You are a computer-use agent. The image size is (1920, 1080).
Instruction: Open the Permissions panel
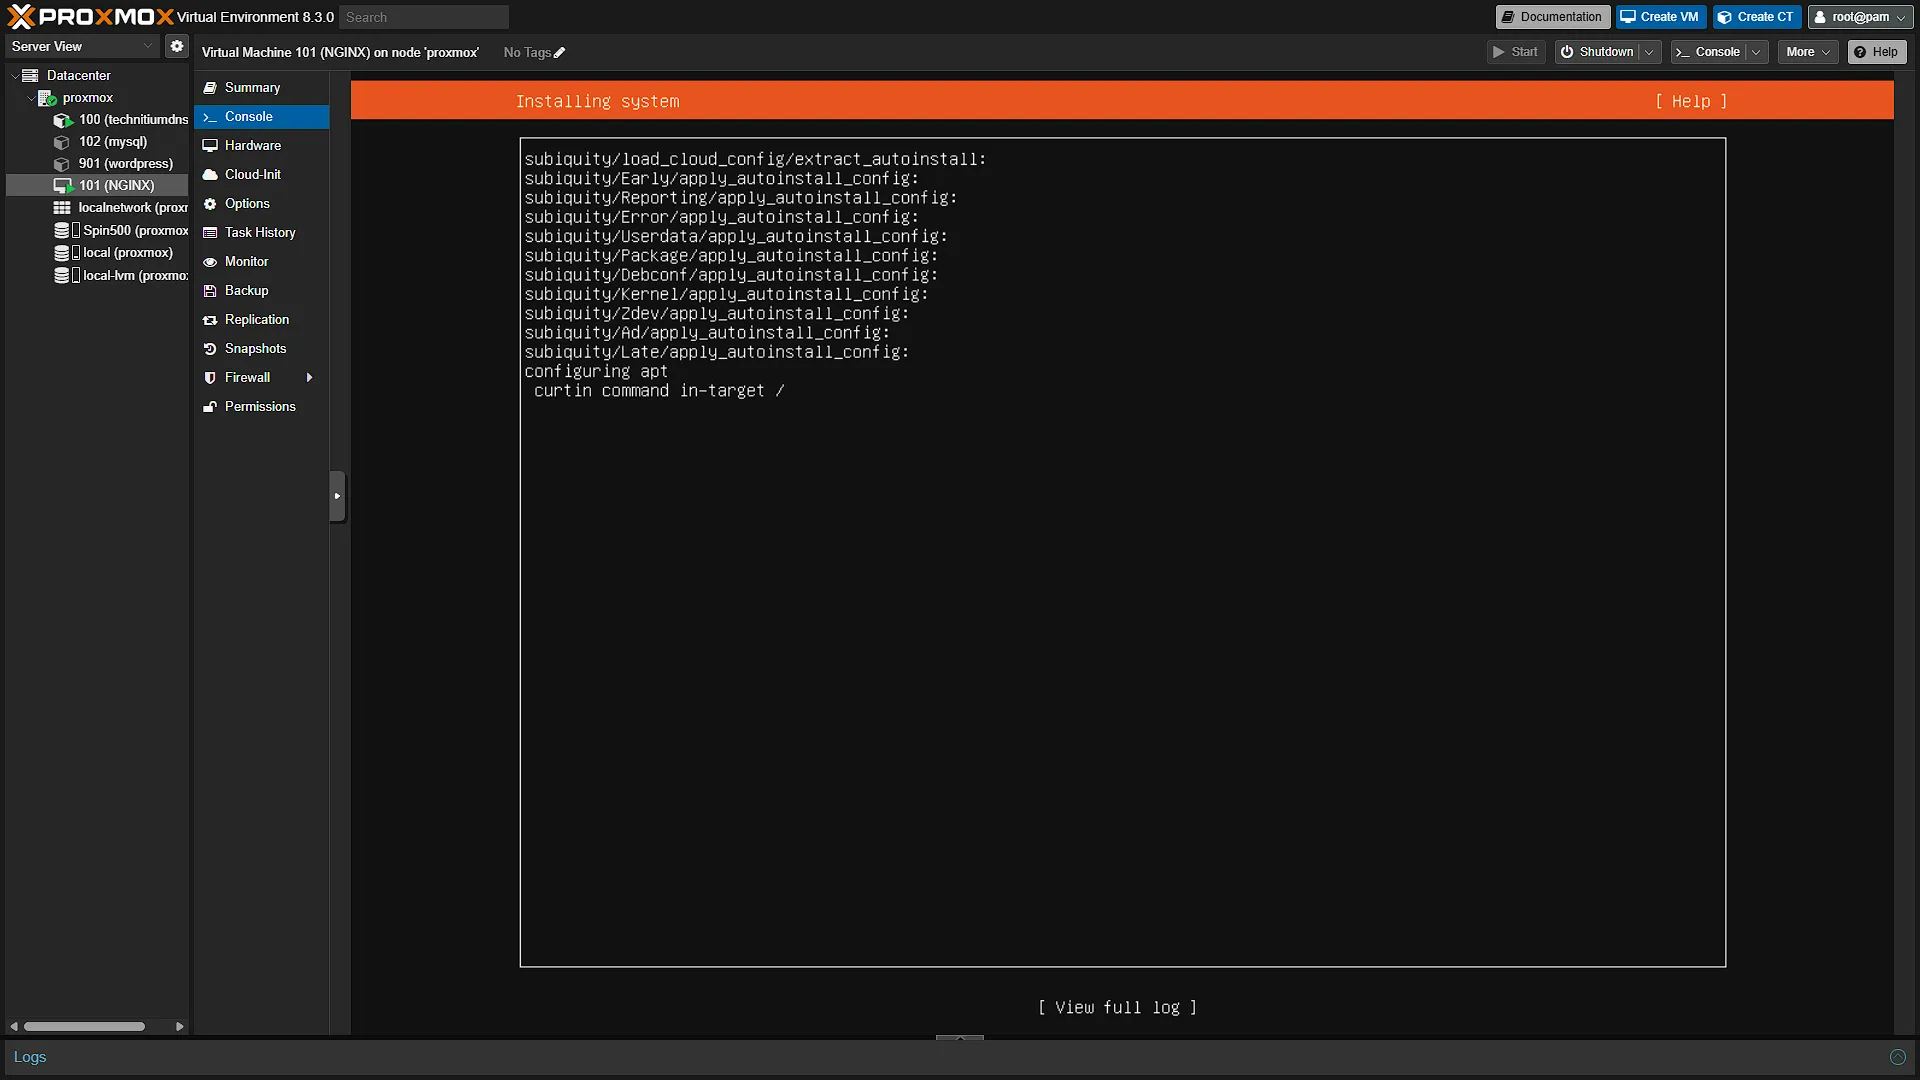[260, 407]
